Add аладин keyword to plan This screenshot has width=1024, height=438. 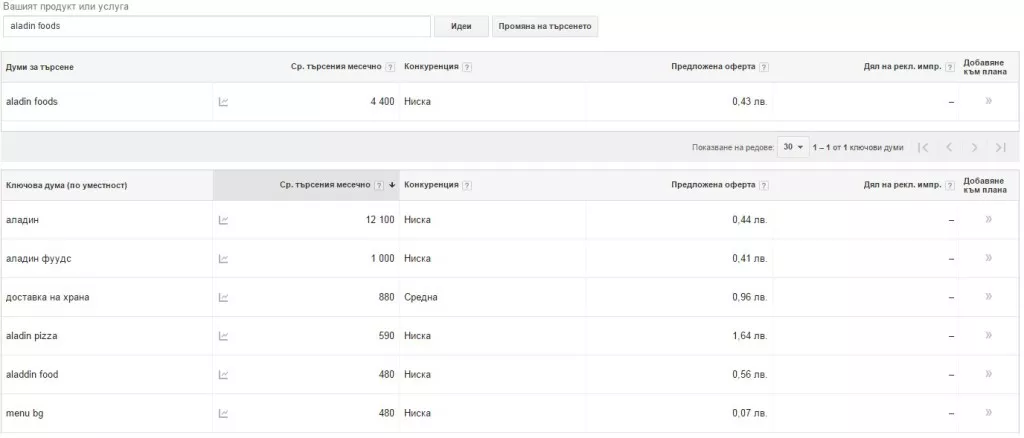tap(989, 219)
